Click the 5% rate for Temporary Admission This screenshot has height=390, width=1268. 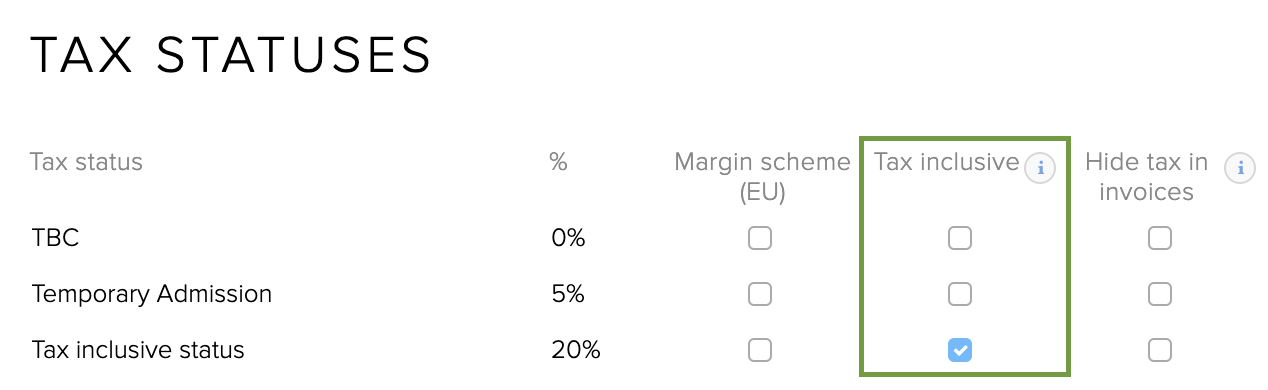[x=567, y=294]
